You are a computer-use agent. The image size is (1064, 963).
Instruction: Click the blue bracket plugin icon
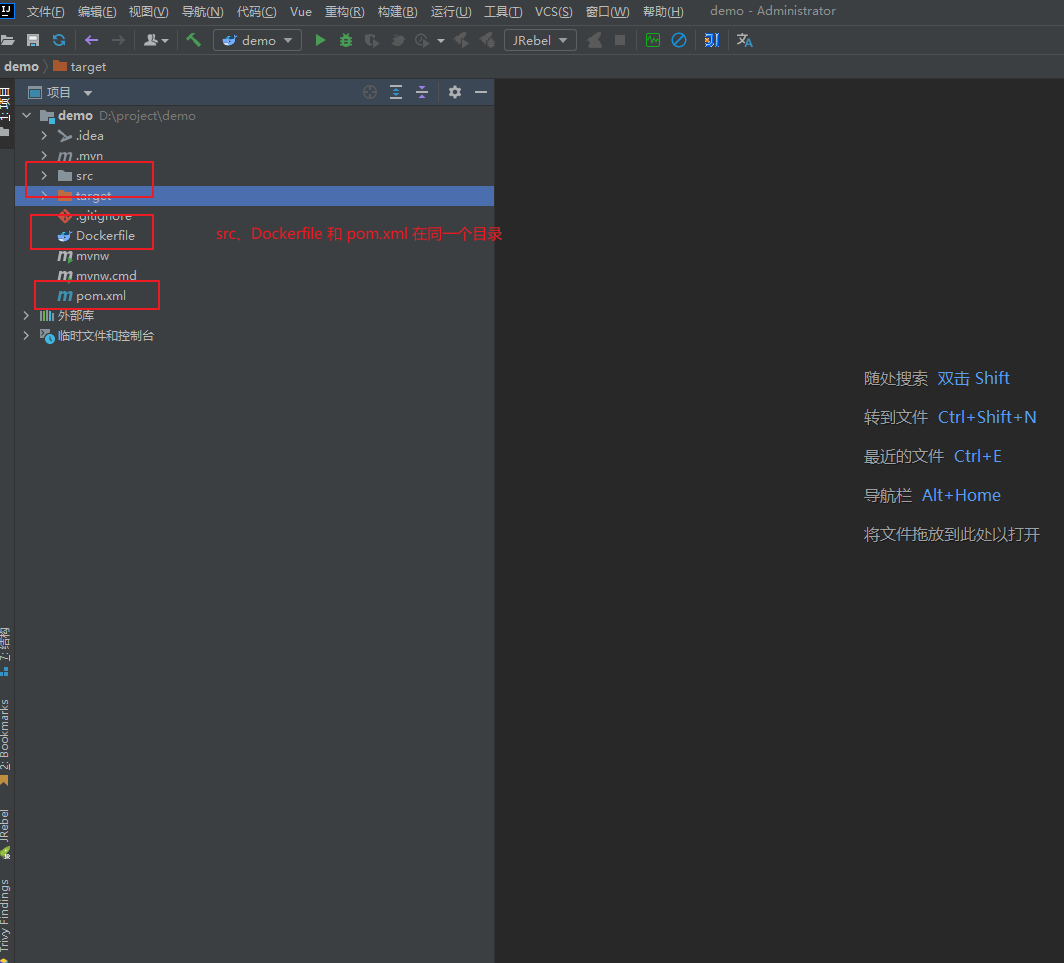point(711,40)
